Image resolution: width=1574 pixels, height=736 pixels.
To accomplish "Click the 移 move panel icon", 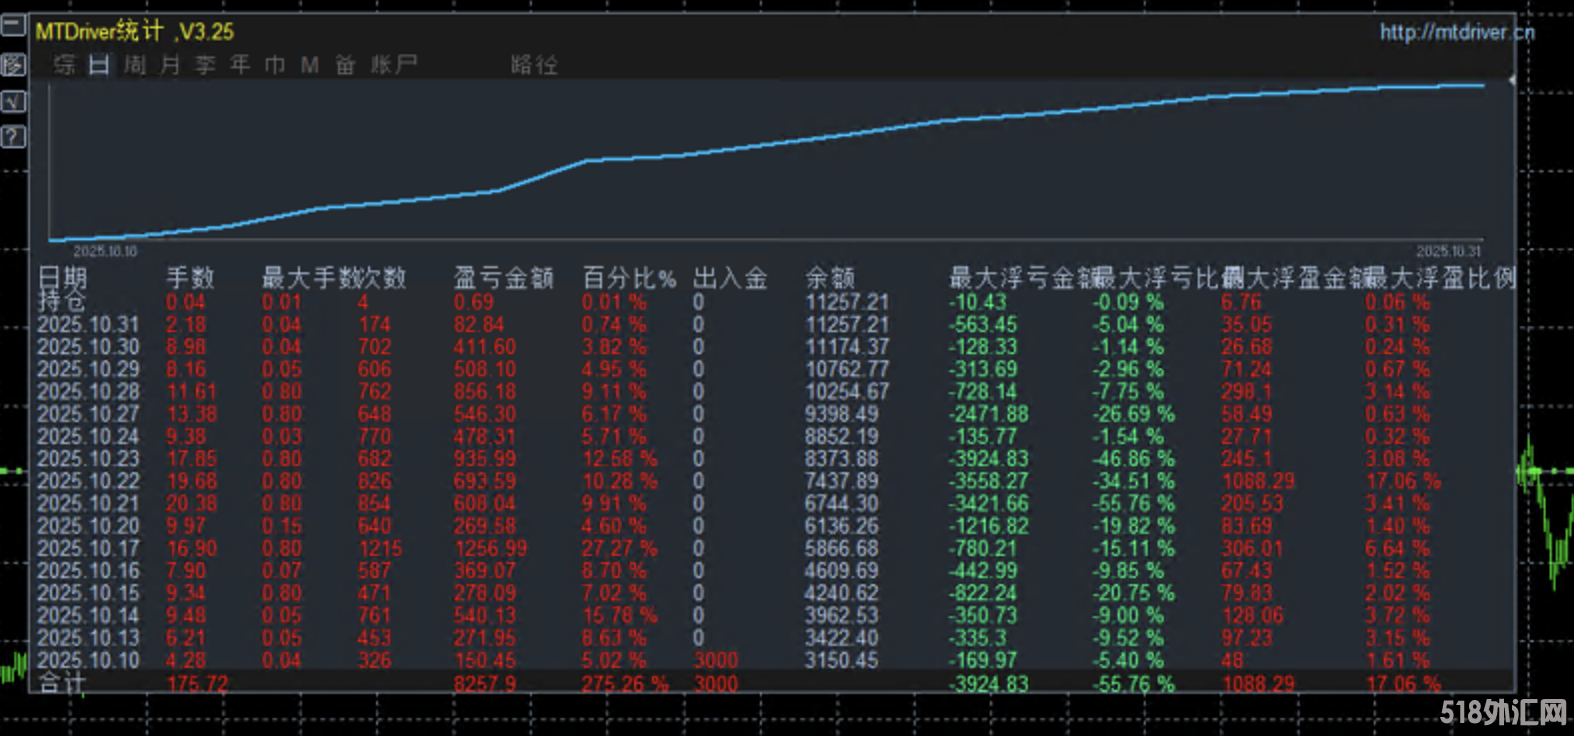I will [13, 65].
